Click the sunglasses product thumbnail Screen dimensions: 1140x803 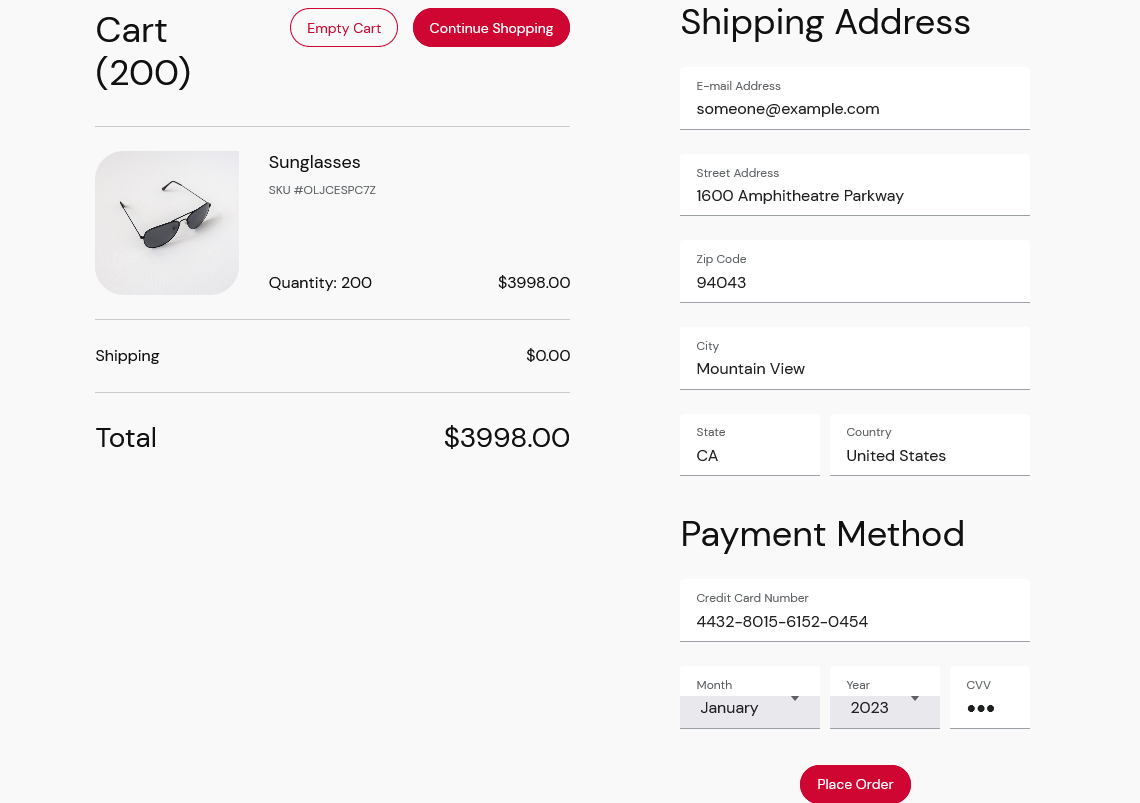pos(167,223)
